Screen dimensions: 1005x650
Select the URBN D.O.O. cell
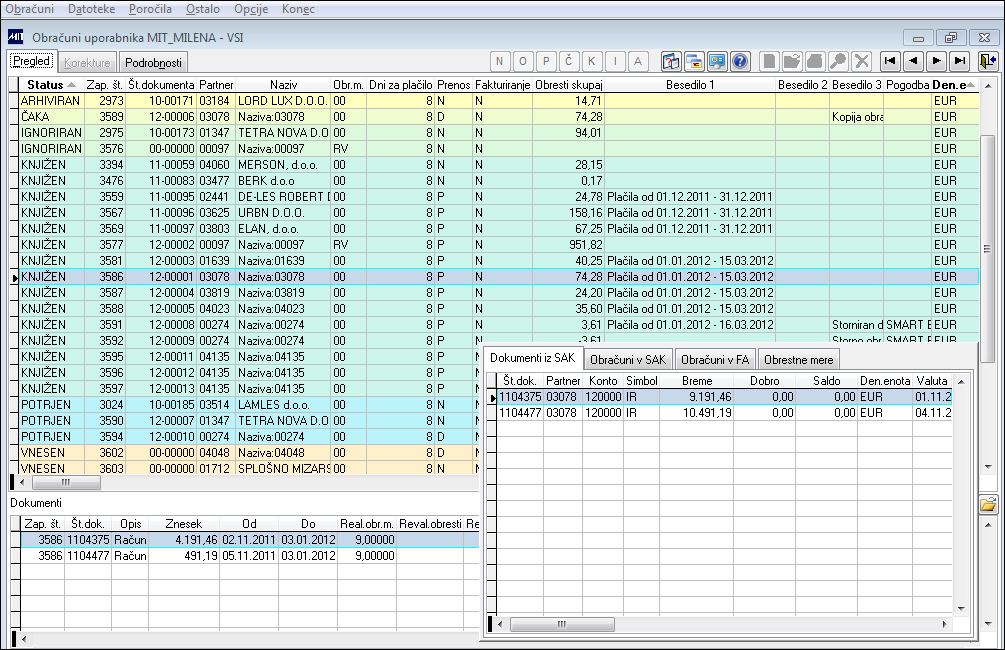[x=283, y=213]
